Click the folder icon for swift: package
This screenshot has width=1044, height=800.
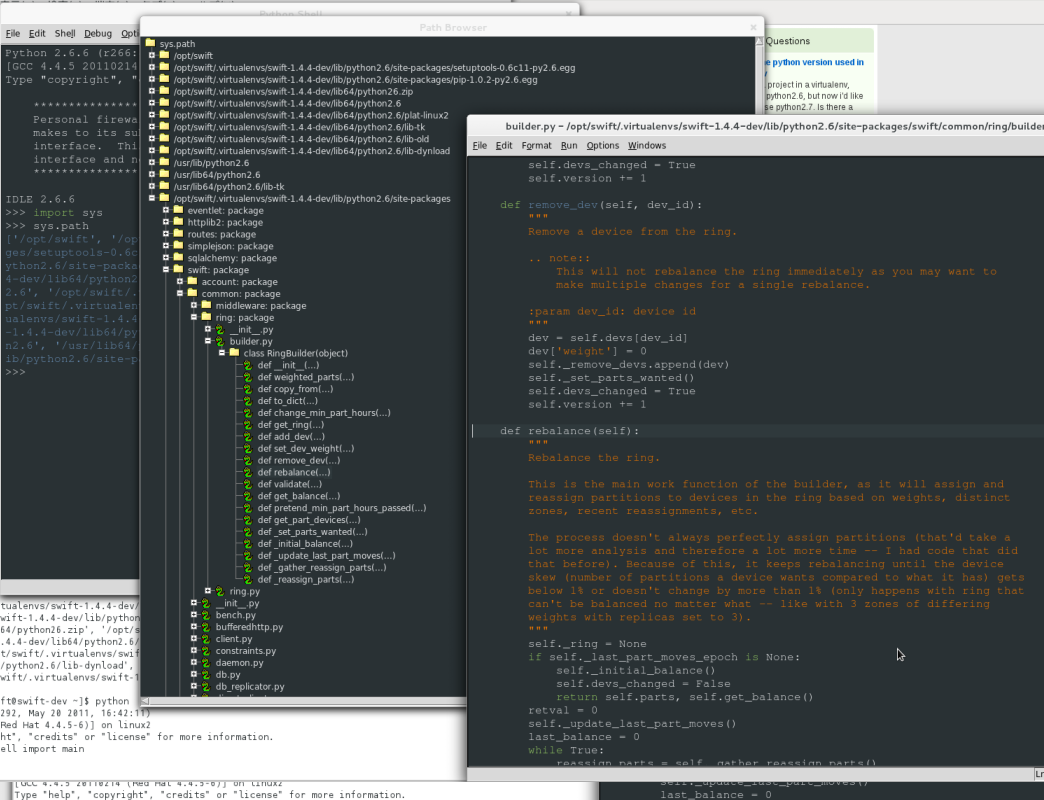177,269
